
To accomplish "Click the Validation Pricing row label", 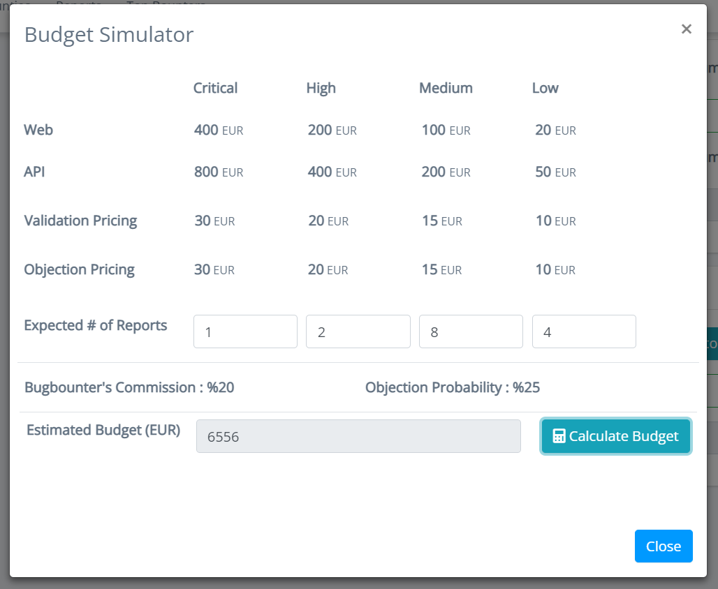I will [81, 220].
